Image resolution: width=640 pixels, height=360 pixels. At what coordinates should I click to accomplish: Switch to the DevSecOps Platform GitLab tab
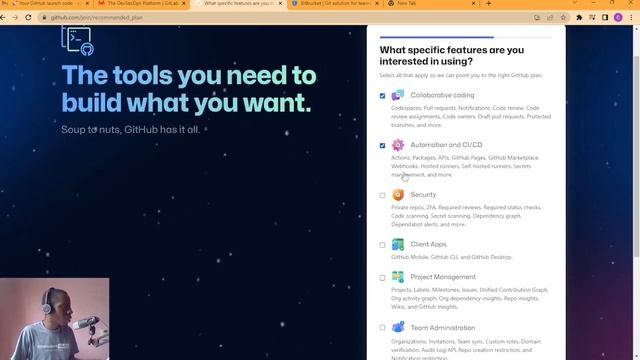(x=141, y=4)
